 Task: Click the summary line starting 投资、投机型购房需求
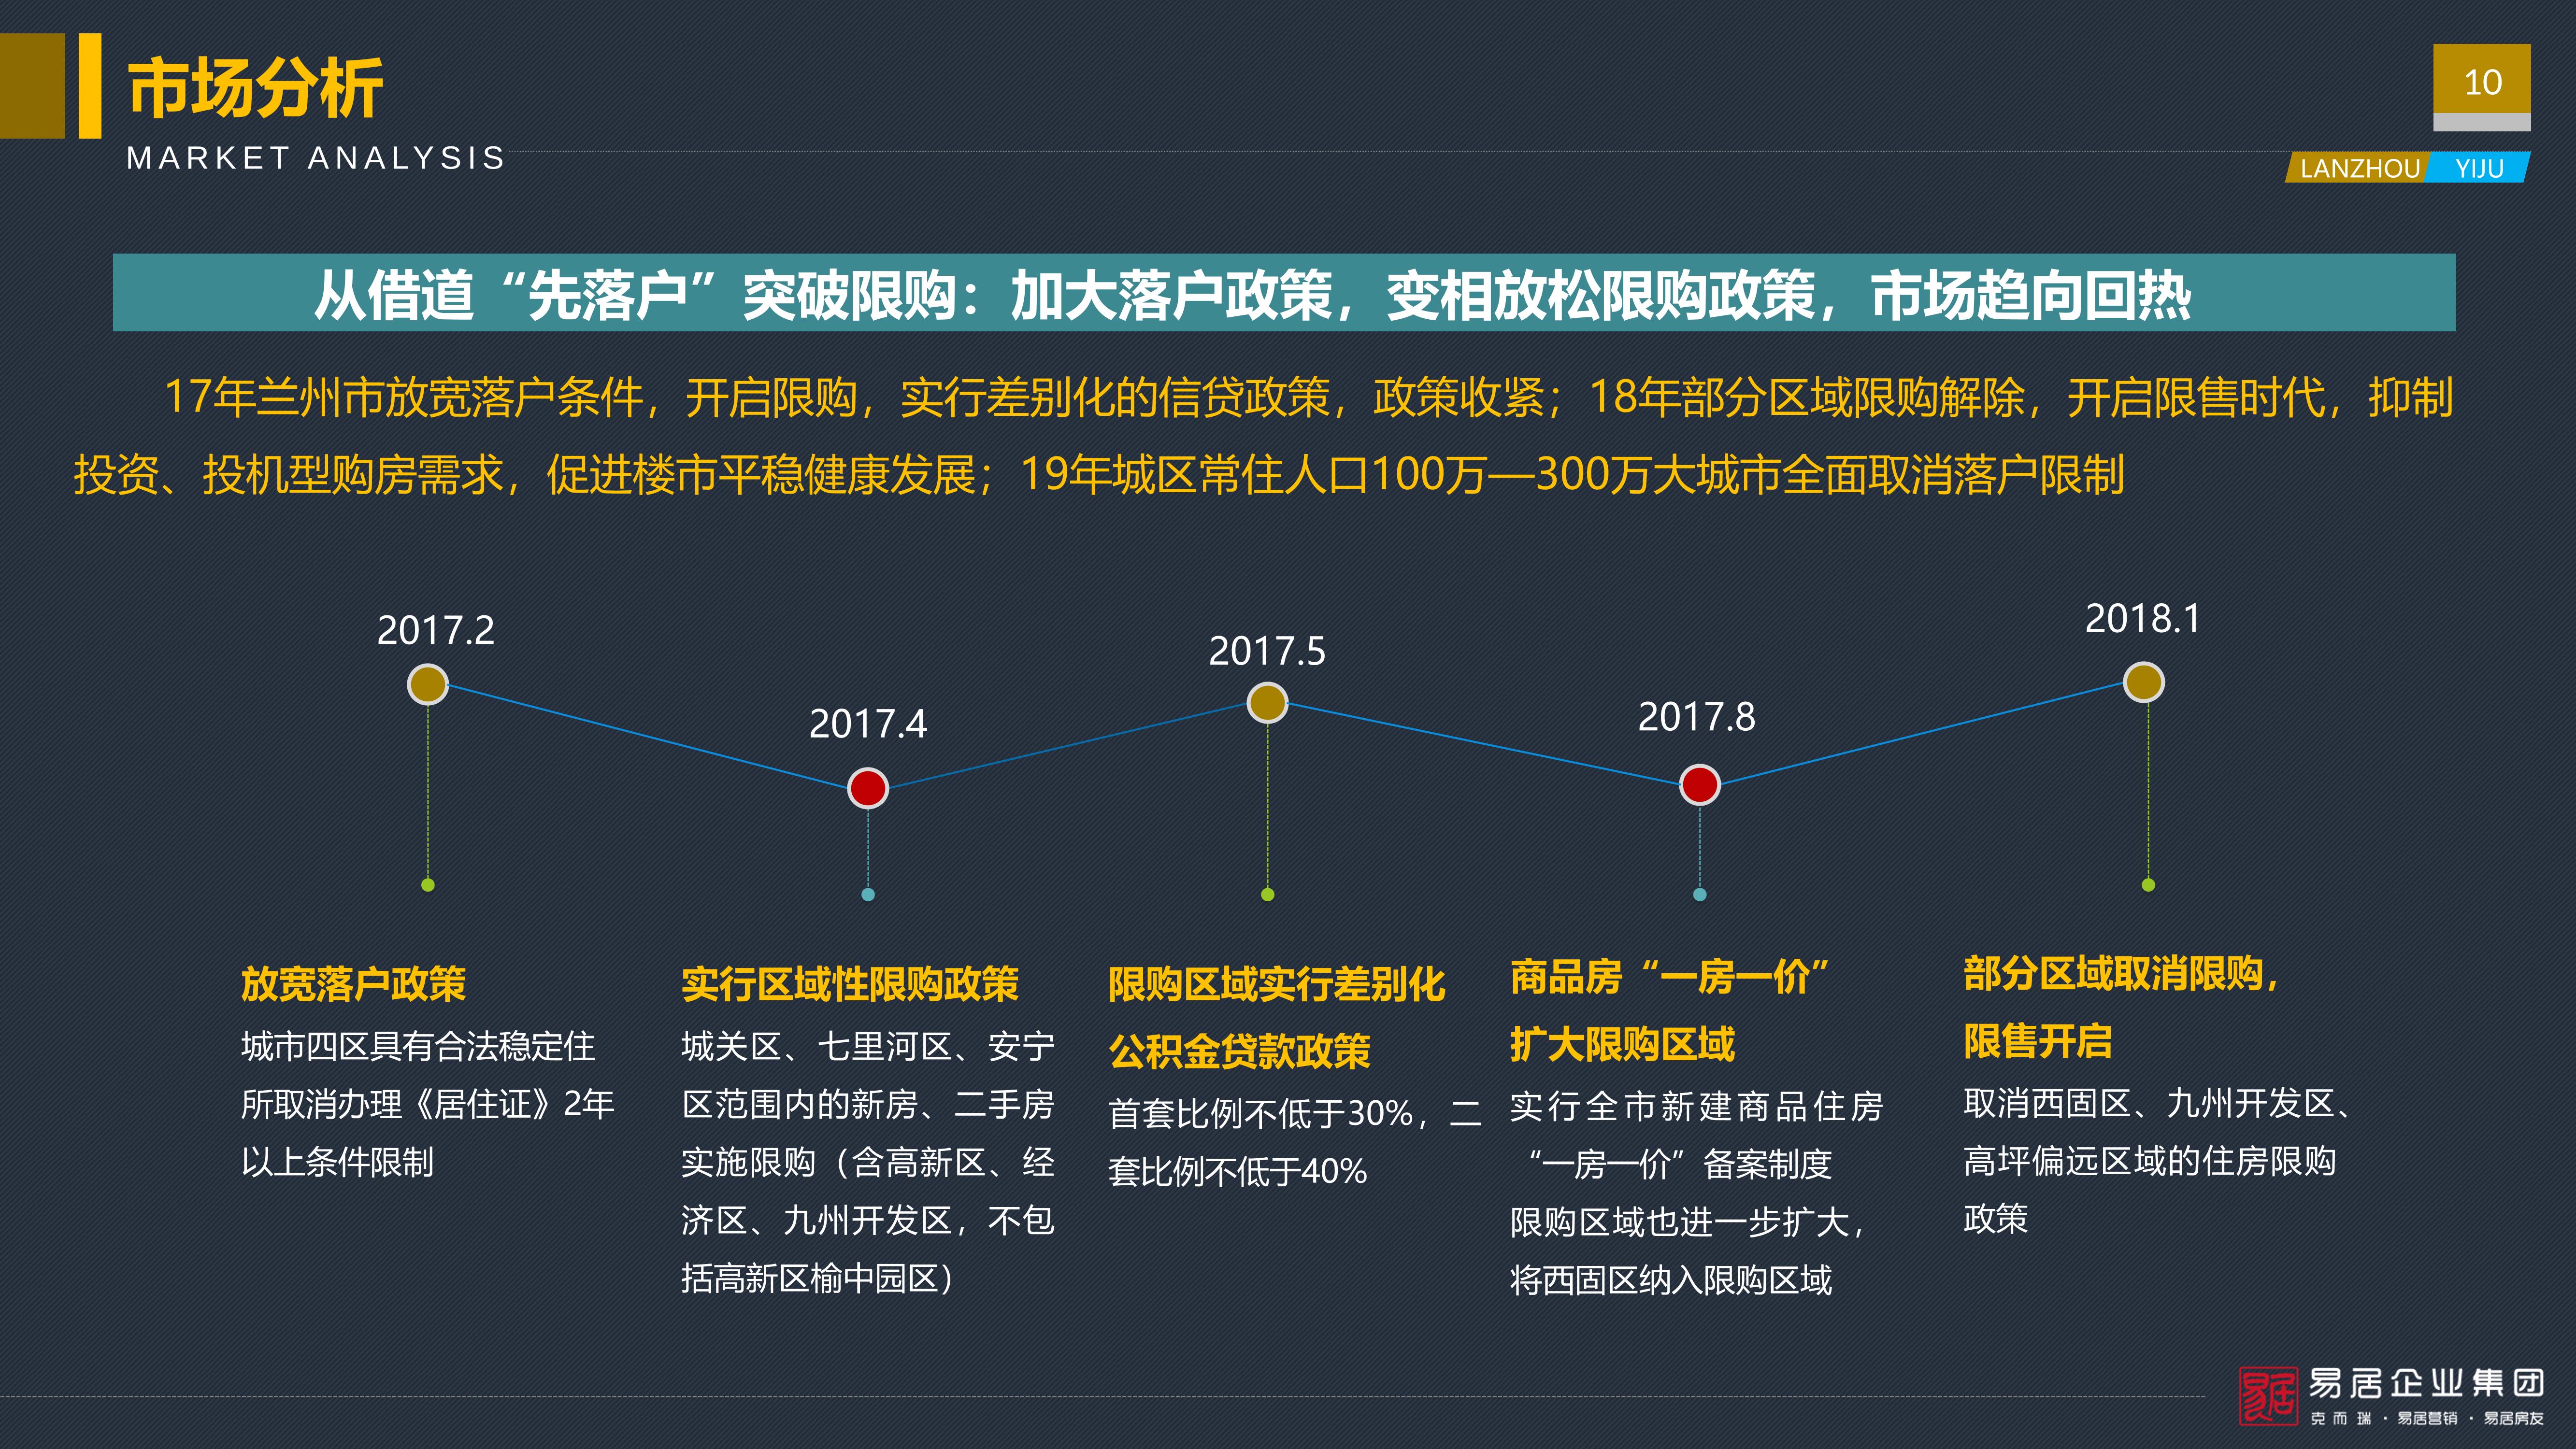pyautogui.click(x=1099, y=474)
